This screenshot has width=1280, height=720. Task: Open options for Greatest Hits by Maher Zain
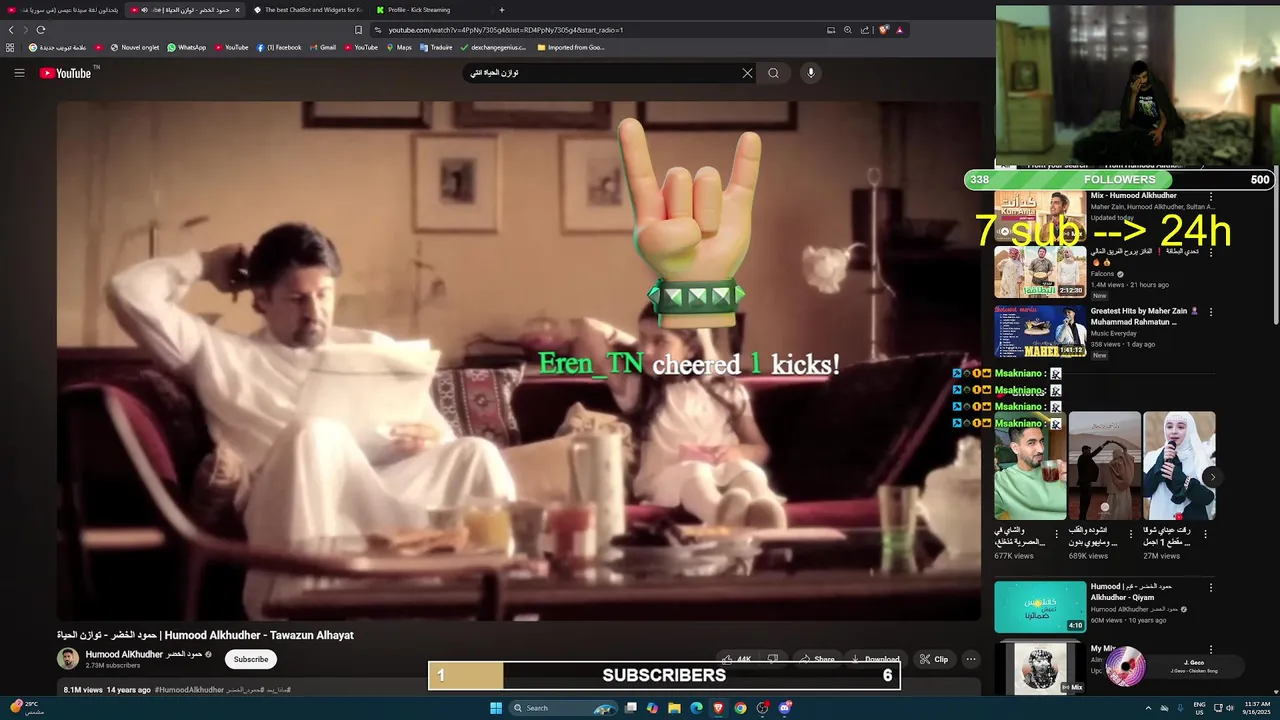pos(1211,312)
